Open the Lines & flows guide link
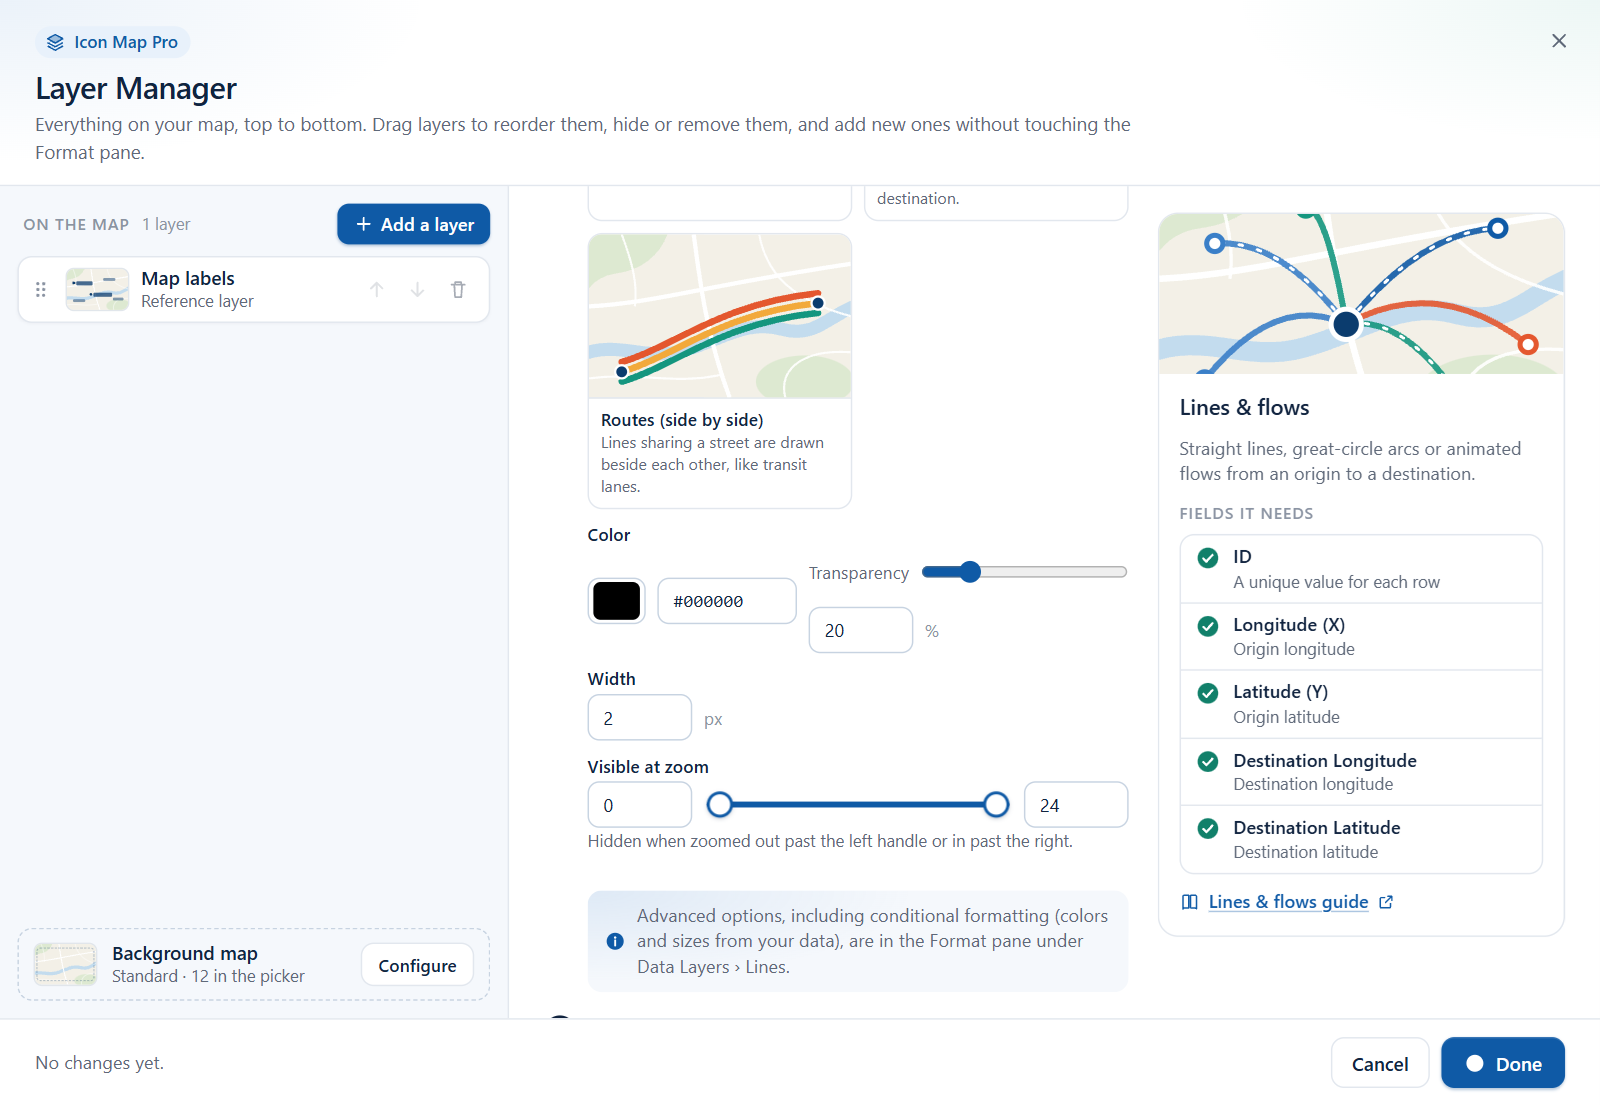 click(x=1288, y=902)
